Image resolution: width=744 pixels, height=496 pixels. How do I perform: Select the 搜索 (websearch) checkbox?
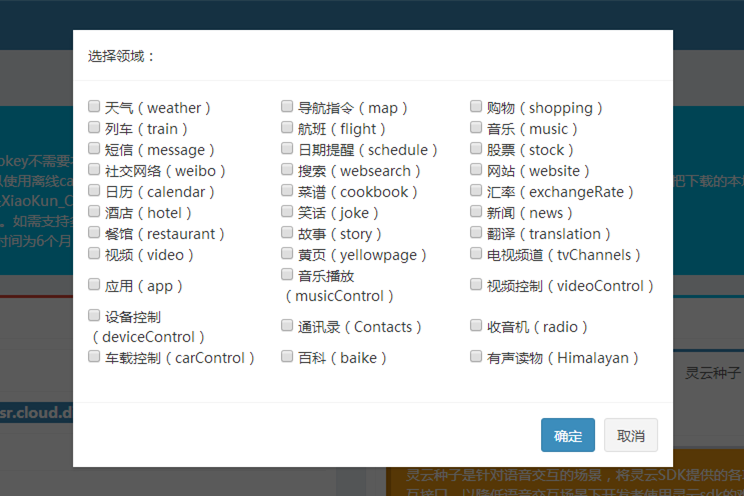coord(288,169)
